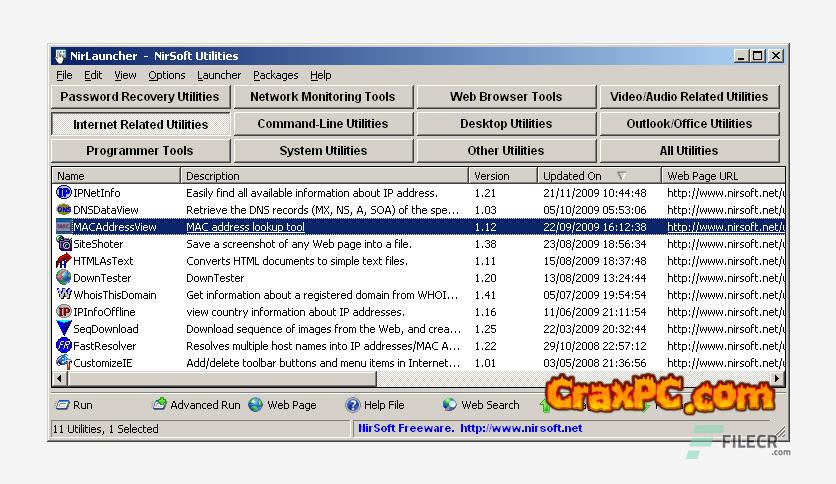Open the Options menu
Screen dimensions: 836x484
coord(166,75)
